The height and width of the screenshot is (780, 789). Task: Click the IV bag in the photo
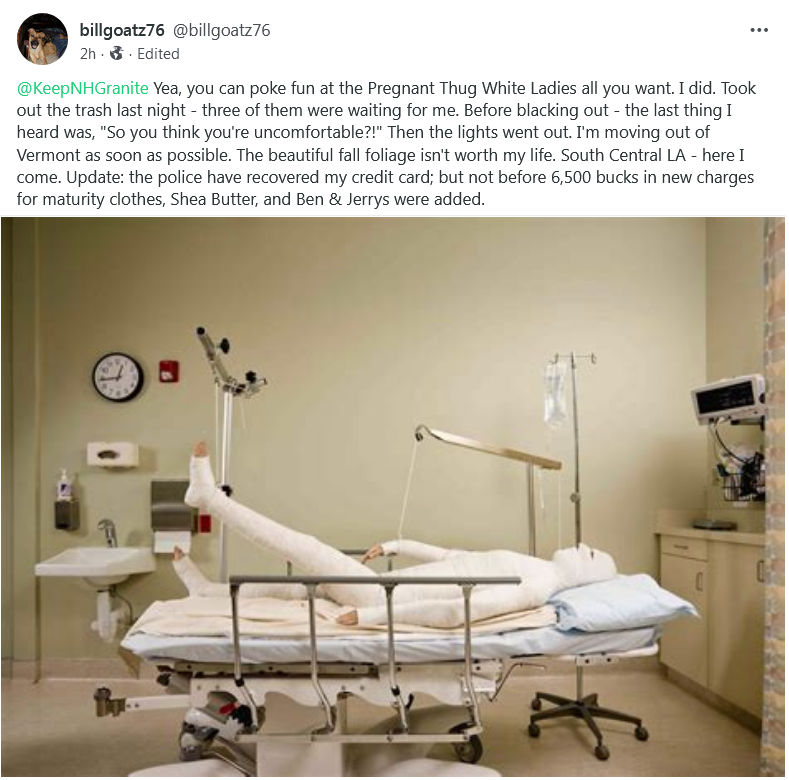click(x=555, y=395)
